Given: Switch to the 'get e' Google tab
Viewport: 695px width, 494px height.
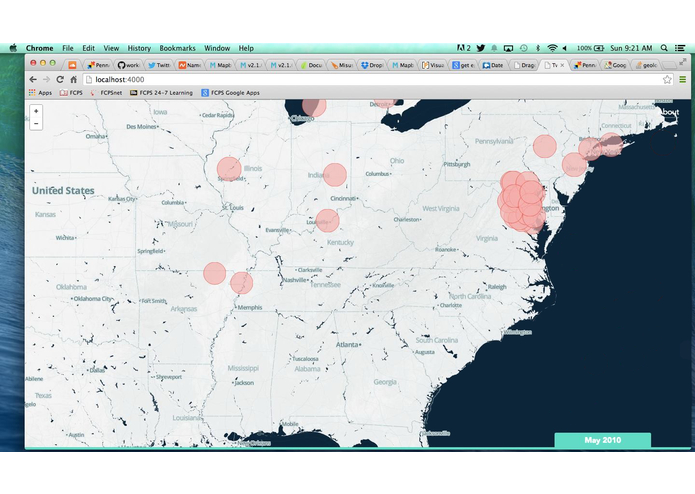Looking at the screenshot, I should (x=464, y=65).
